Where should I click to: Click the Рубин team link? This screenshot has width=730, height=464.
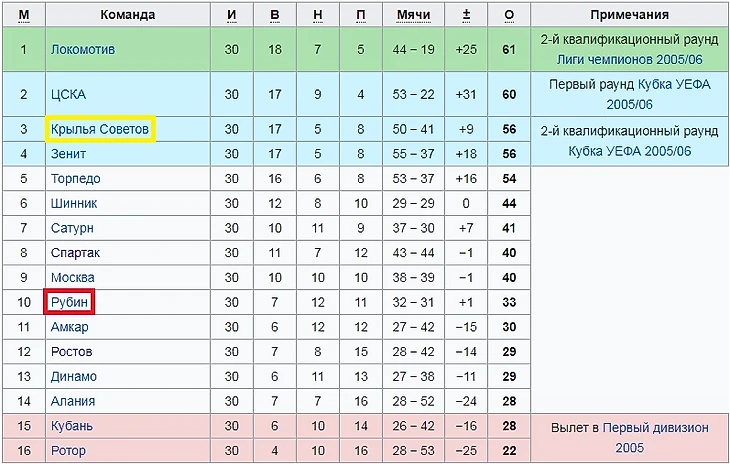(69, 302)
